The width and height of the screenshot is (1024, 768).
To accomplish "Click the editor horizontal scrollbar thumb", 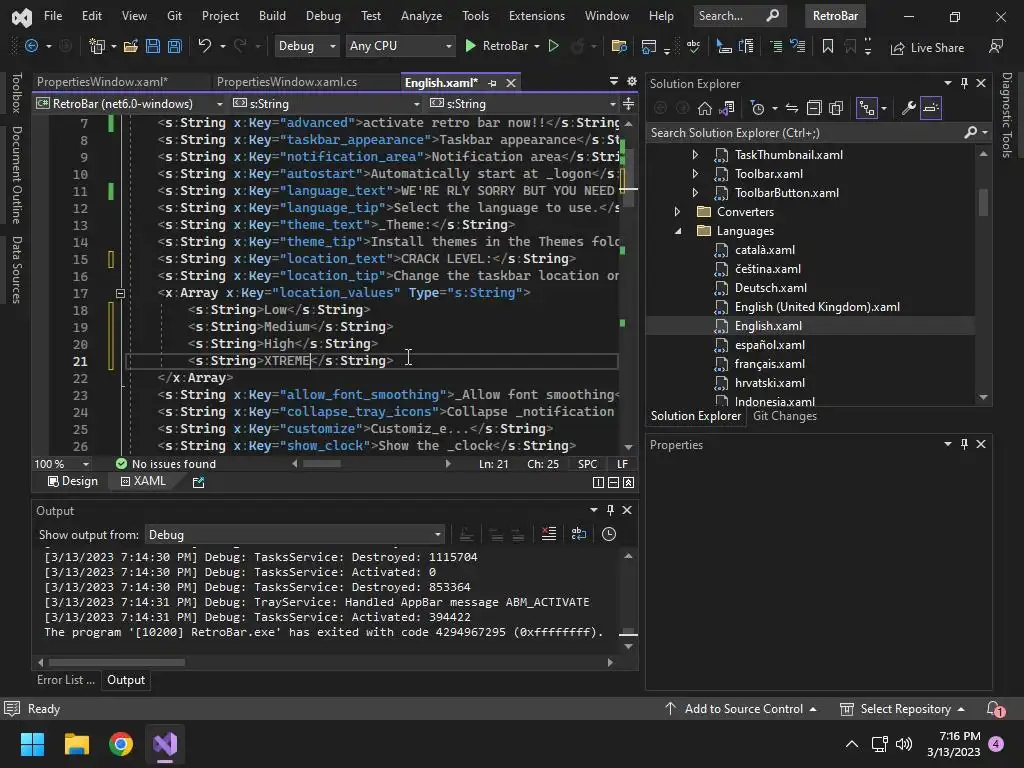I will [322, 464].
